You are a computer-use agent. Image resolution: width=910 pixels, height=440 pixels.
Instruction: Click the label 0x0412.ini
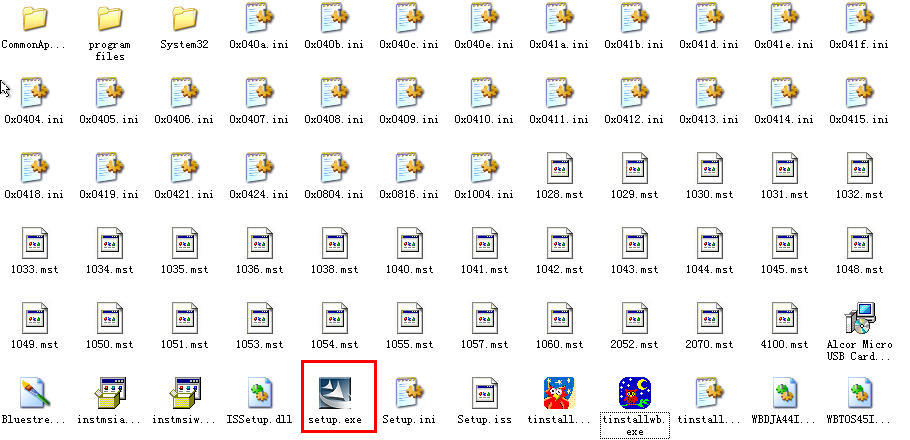tap(634, 120)
